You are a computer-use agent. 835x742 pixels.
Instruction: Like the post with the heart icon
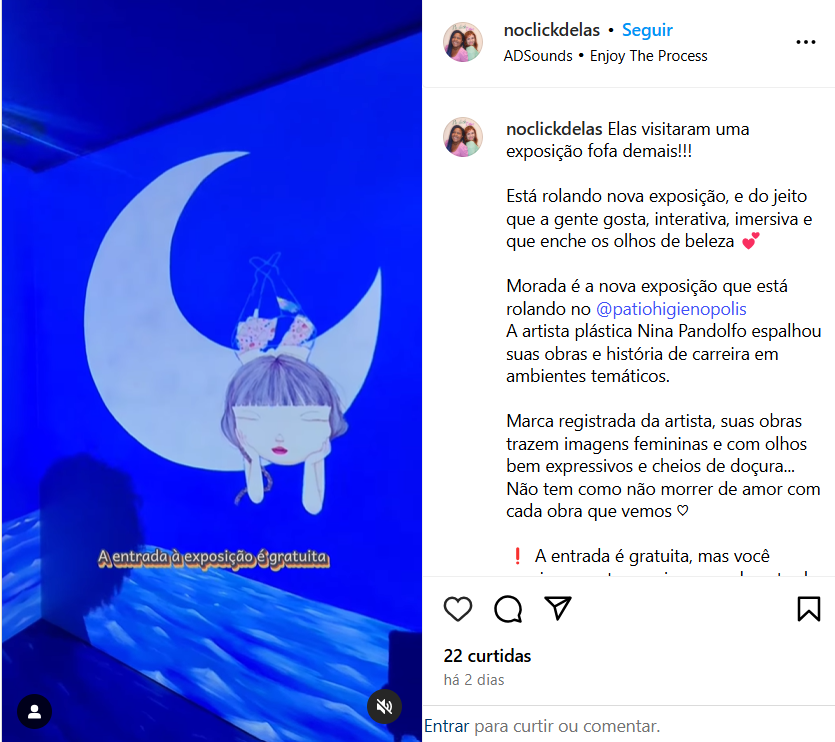point(458,609)
